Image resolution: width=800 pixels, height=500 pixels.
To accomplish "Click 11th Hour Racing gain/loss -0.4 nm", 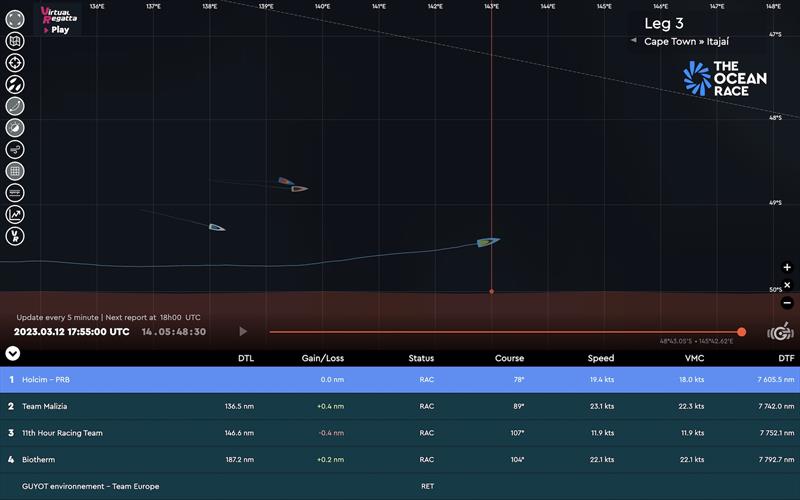I will point(331,433).
